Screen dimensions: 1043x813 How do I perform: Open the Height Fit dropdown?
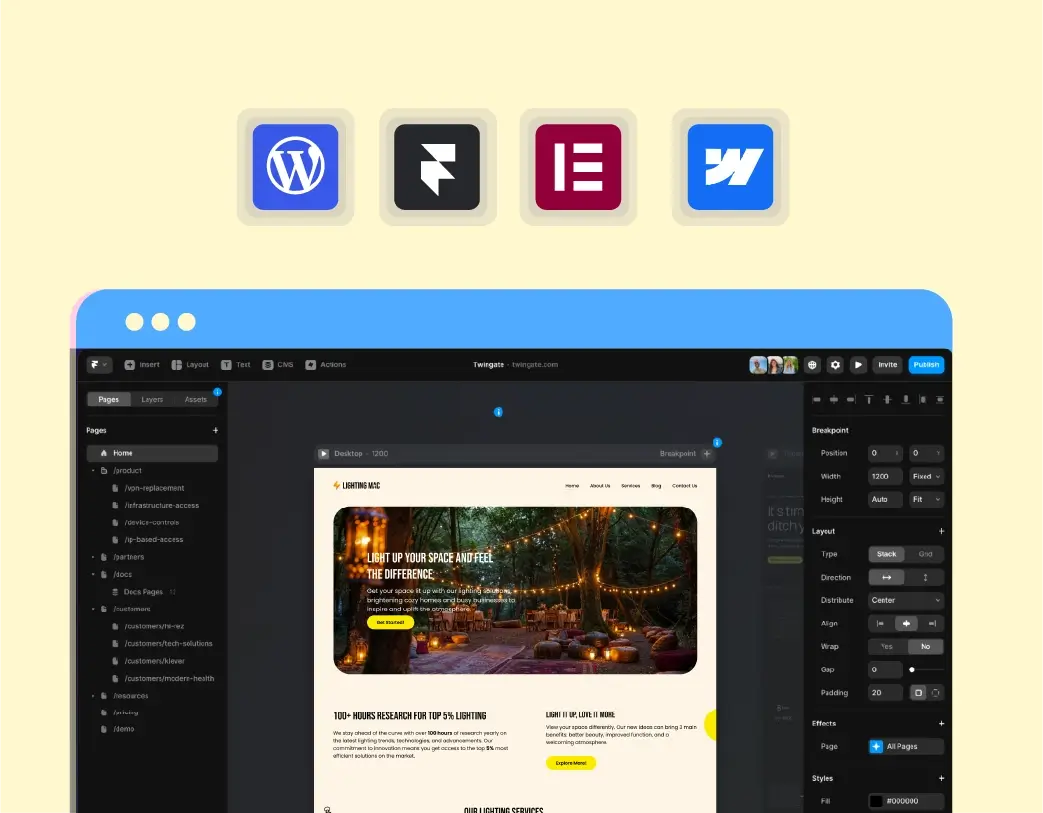(x=927, y=500)
